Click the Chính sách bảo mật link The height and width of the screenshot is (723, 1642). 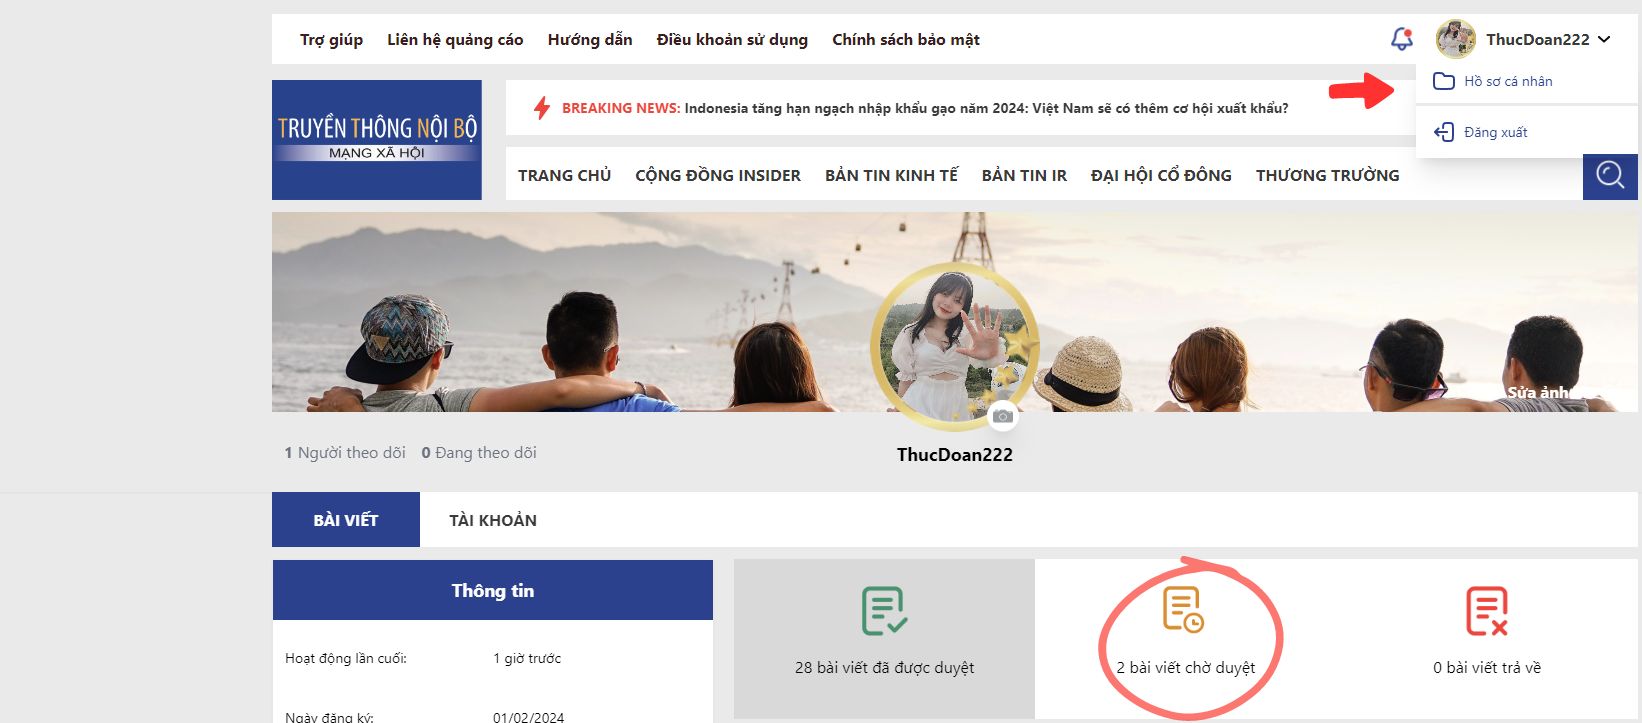point(905,40)
